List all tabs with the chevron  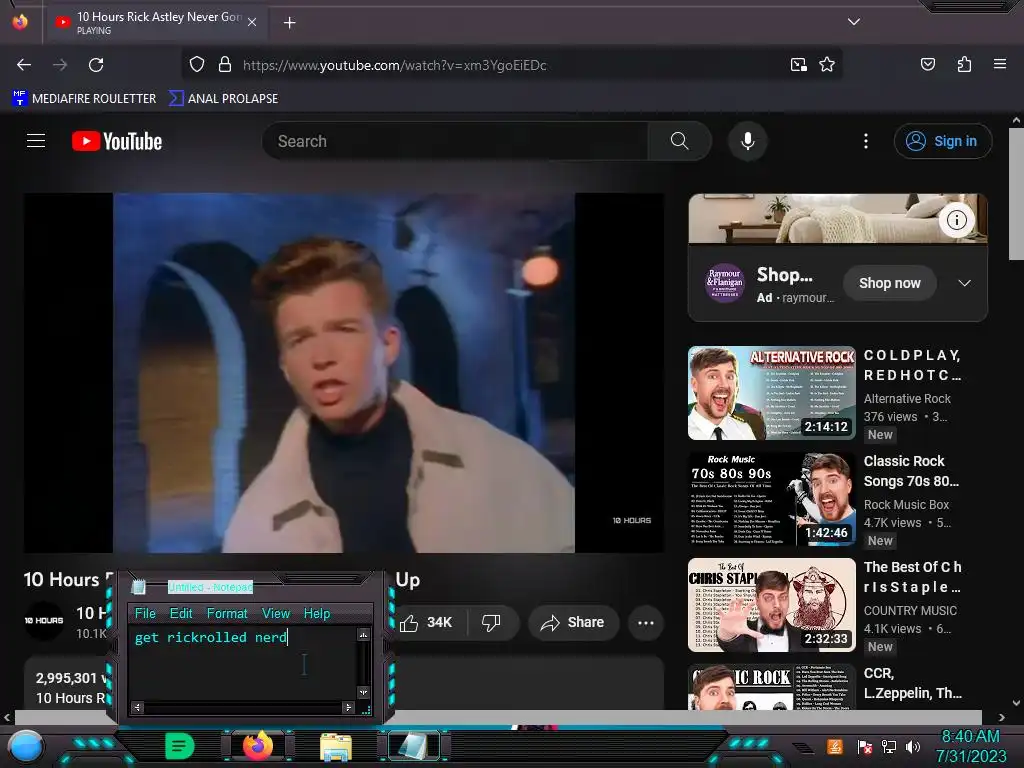tap(854, 22)
